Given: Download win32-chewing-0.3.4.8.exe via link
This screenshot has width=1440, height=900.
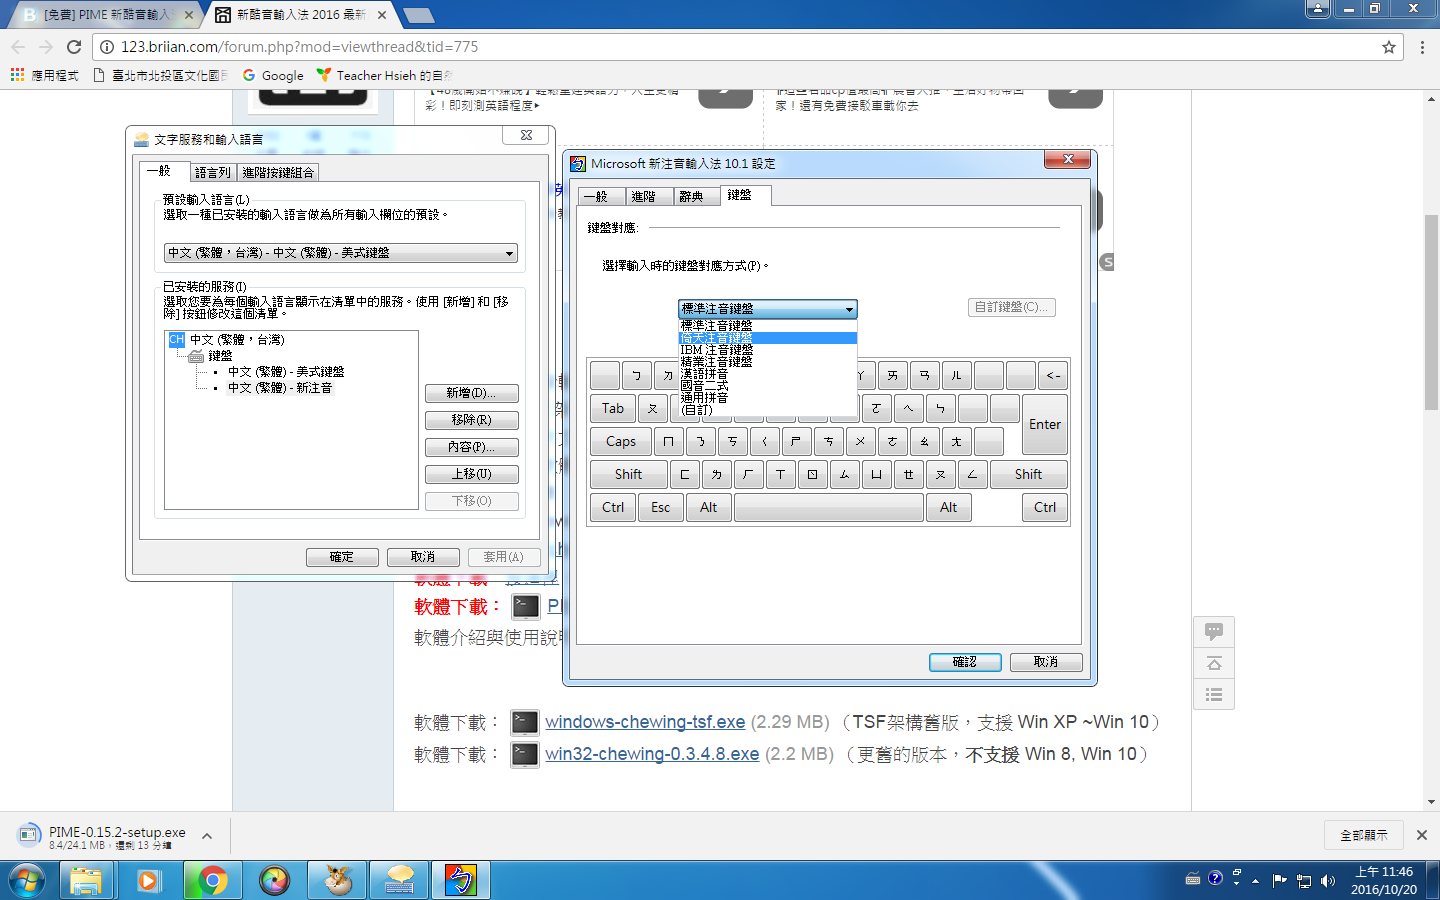Looking at the screenshot, I should tap(652, 754).
